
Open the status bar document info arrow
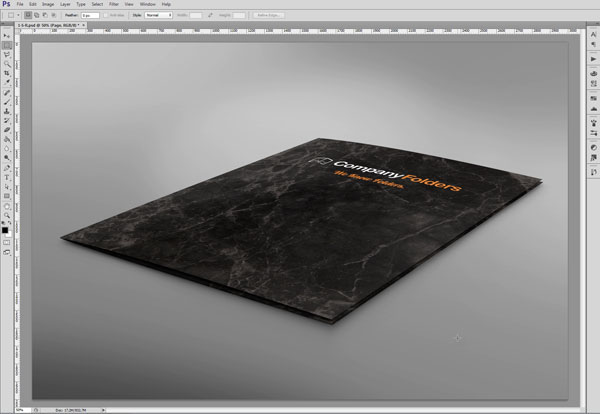click(x=103, y=410)
